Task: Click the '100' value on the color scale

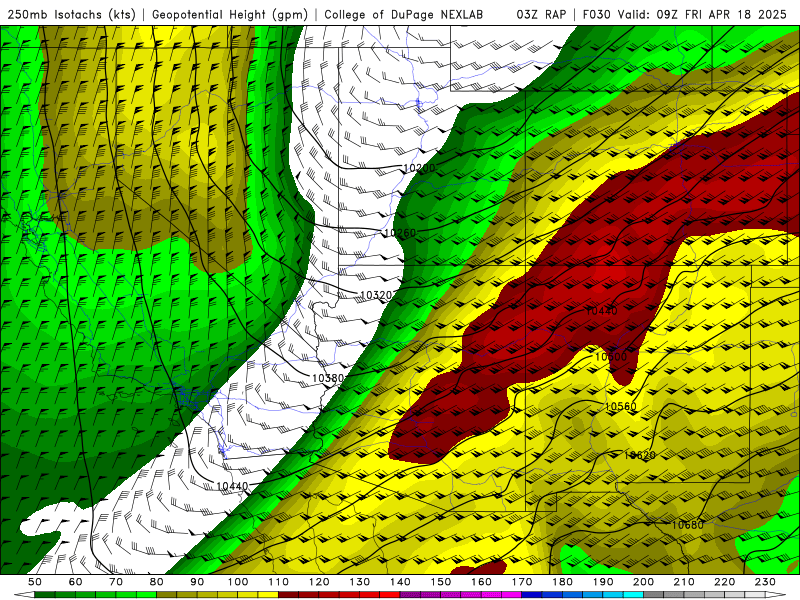Action: [238, 582]
